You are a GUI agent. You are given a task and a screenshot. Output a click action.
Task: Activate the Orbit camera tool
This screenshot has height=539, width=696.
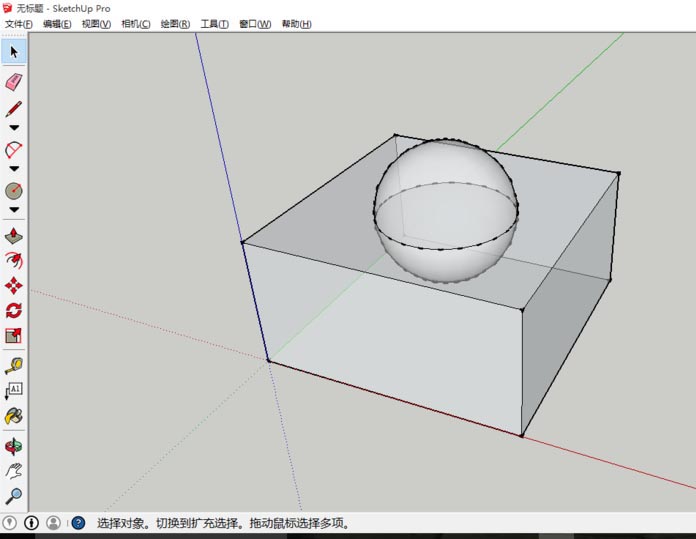coord(14,446)
